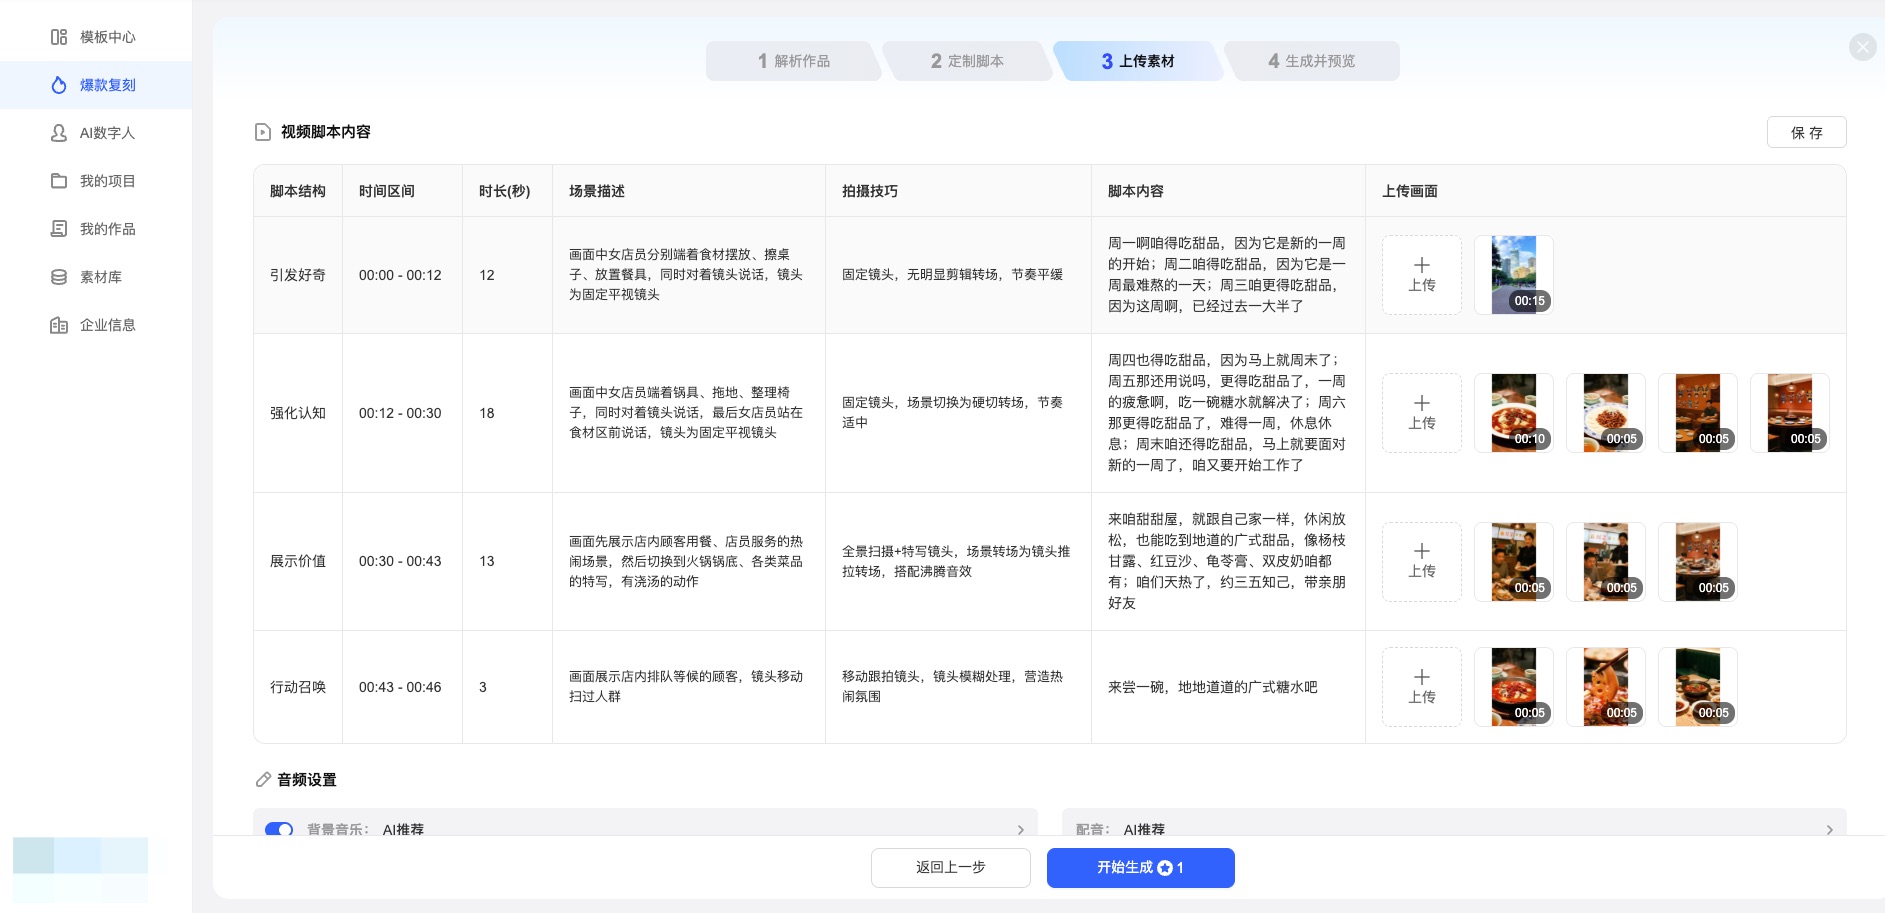This screenshot has height=913, width=1885.
Task: Go to step 2 定制脚本 tab
Action: pos(966,61)
